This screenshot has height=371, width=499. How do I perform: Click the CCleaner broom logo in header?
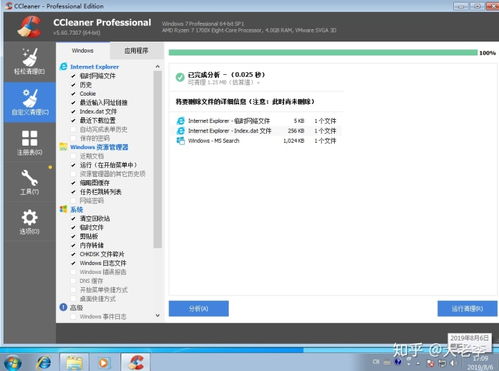[29, 27]
